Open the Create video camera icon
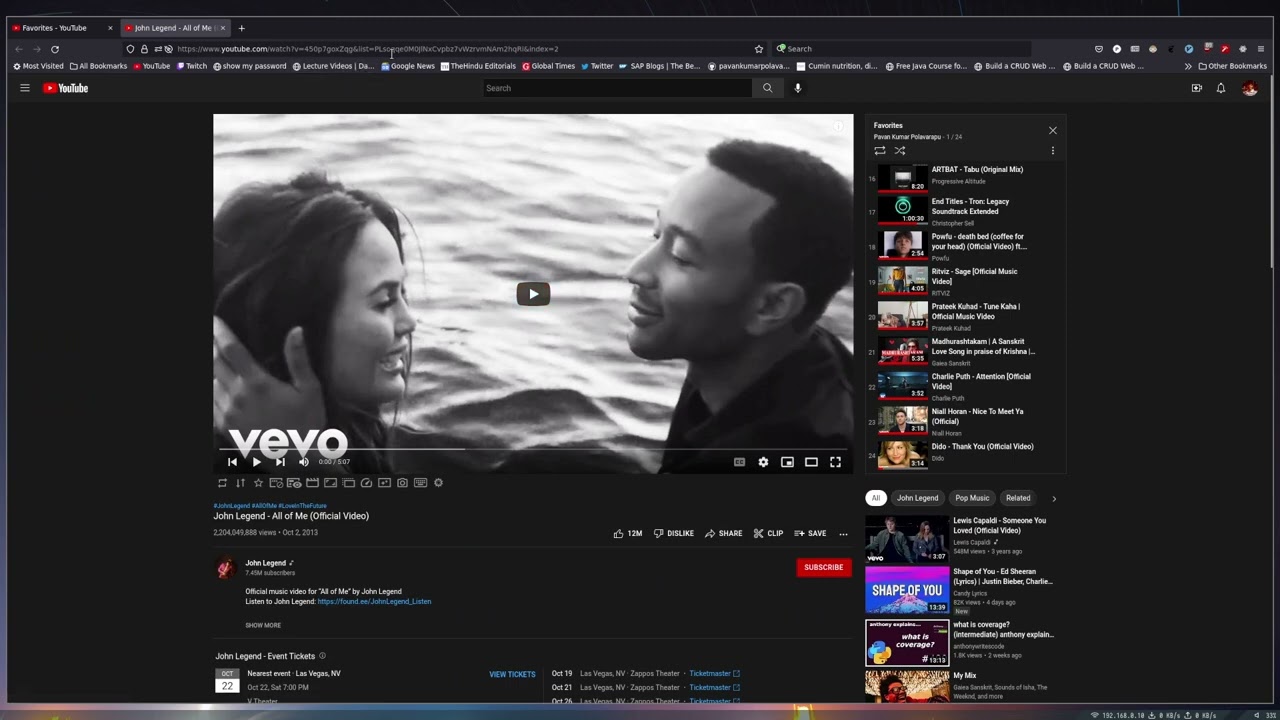Viewport: 1280px width, 720px height. (1196, 88)
